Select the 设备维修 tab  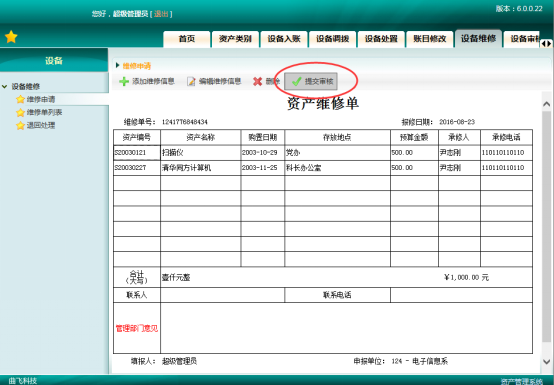pos(478,38)
